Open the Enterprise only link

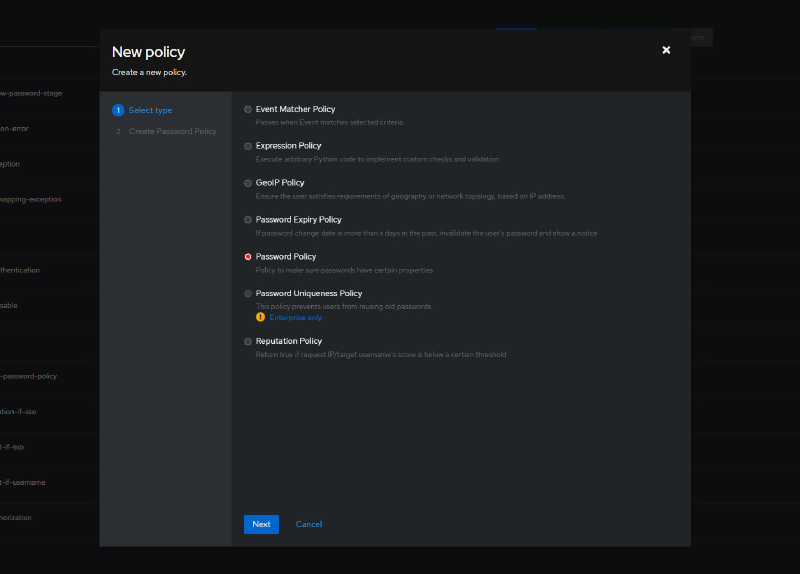pyautogui.click(x=295, y=317)
